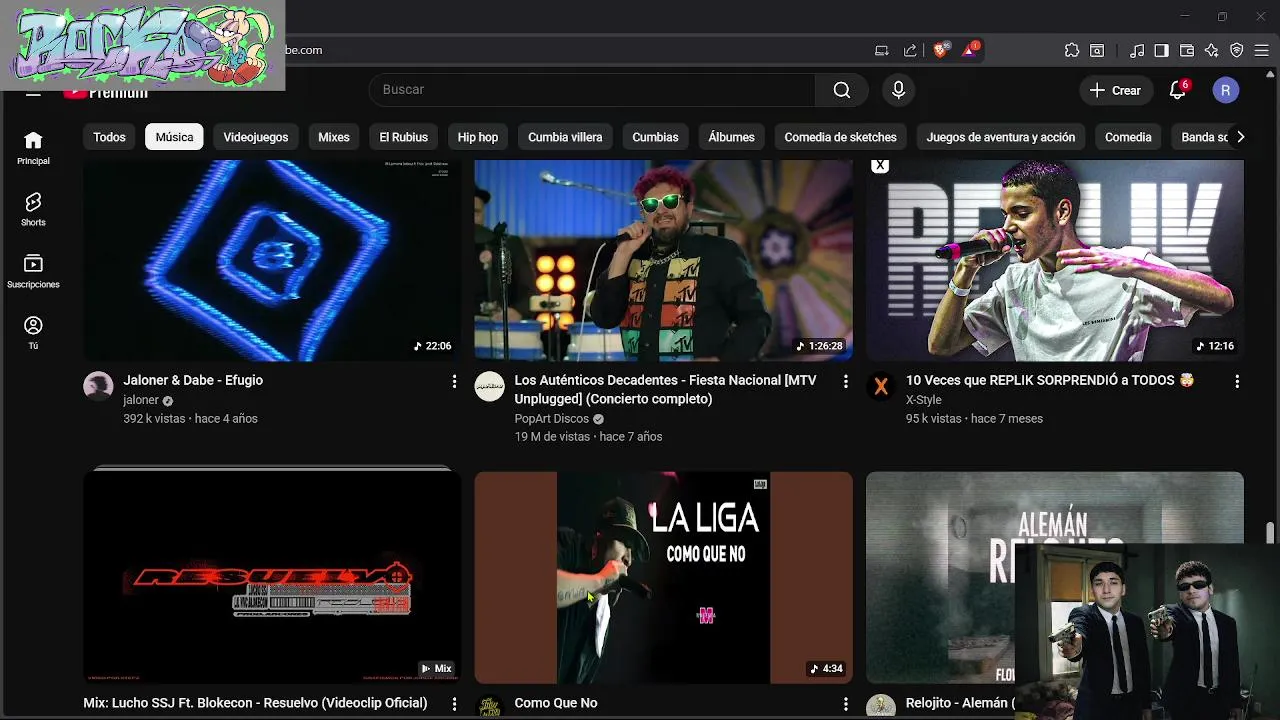This screenshot has height=720, width=1280.
Task: Select the Hip hop filter chip
Action: tap(478, 137)
